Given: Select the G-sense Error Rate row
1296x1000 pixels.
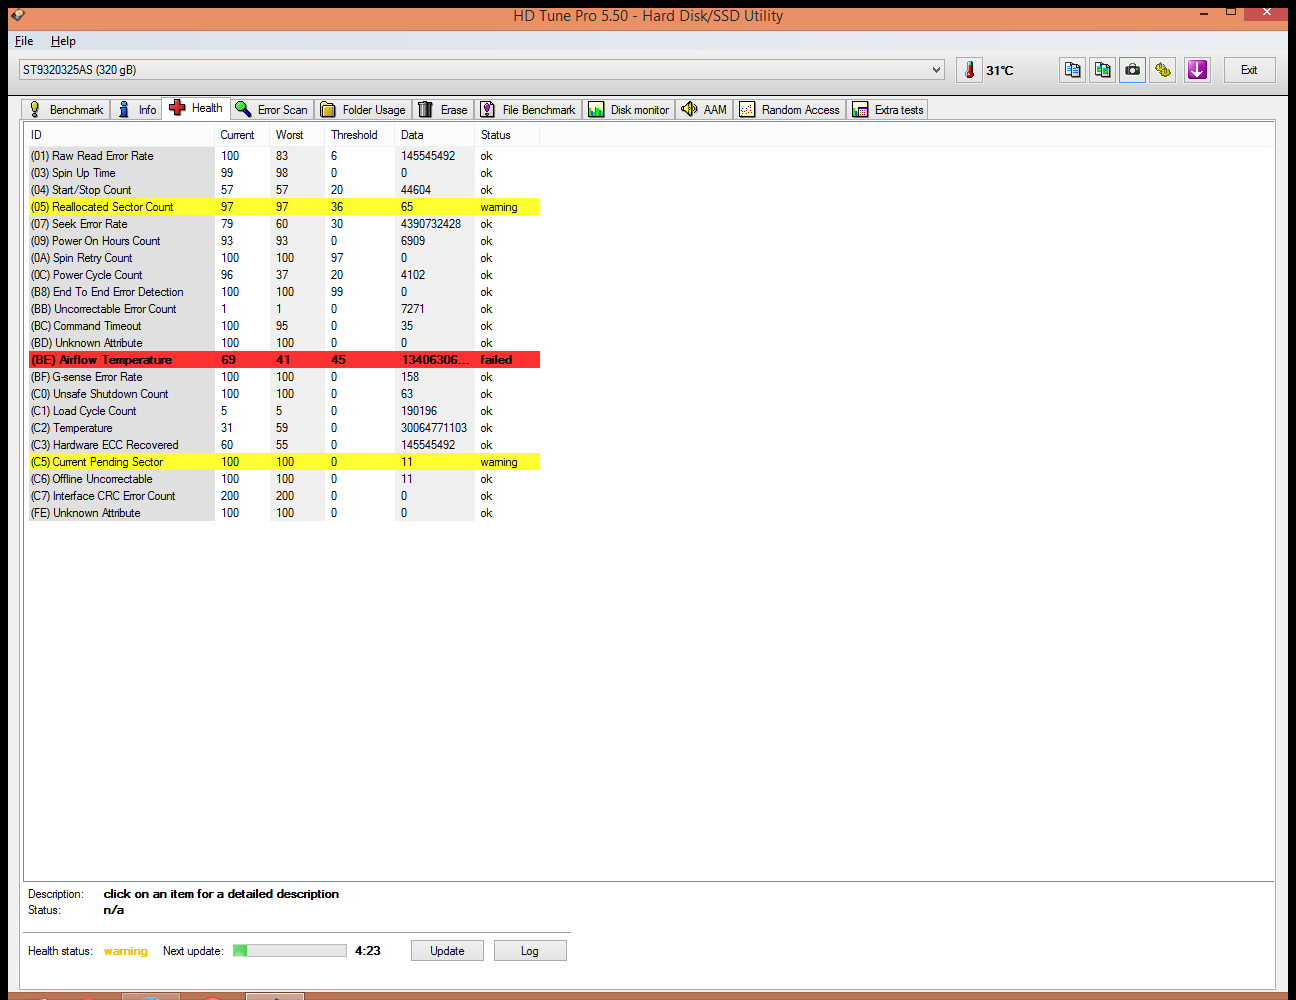Looking at the screenshot, I should [284, 377].
